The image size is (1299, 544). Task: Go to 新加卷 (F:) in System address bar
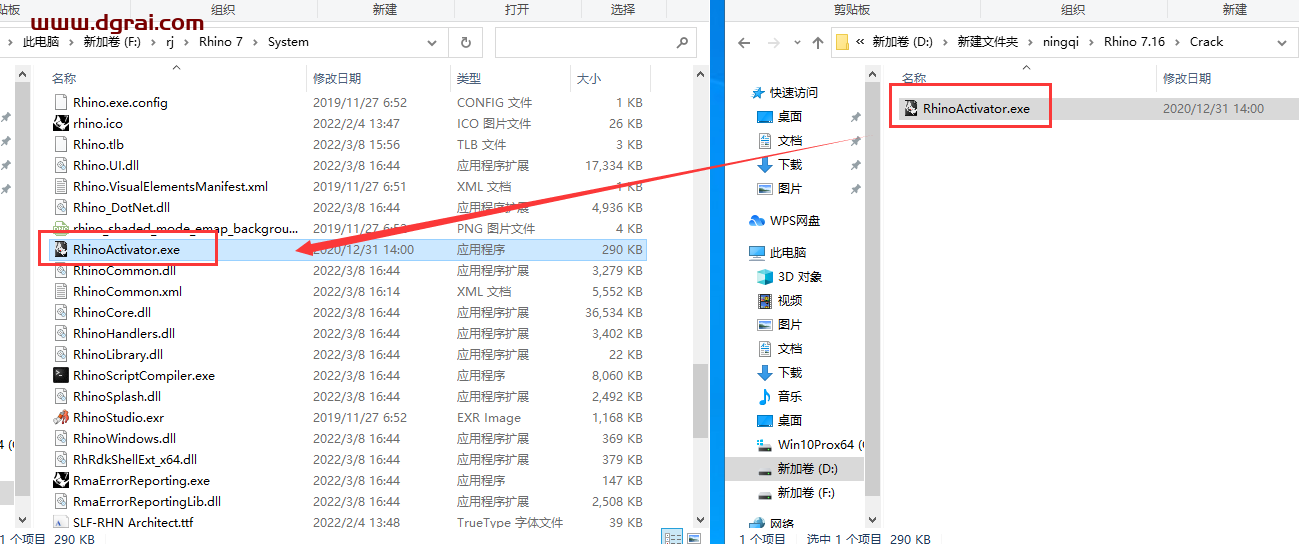(112, 42)
